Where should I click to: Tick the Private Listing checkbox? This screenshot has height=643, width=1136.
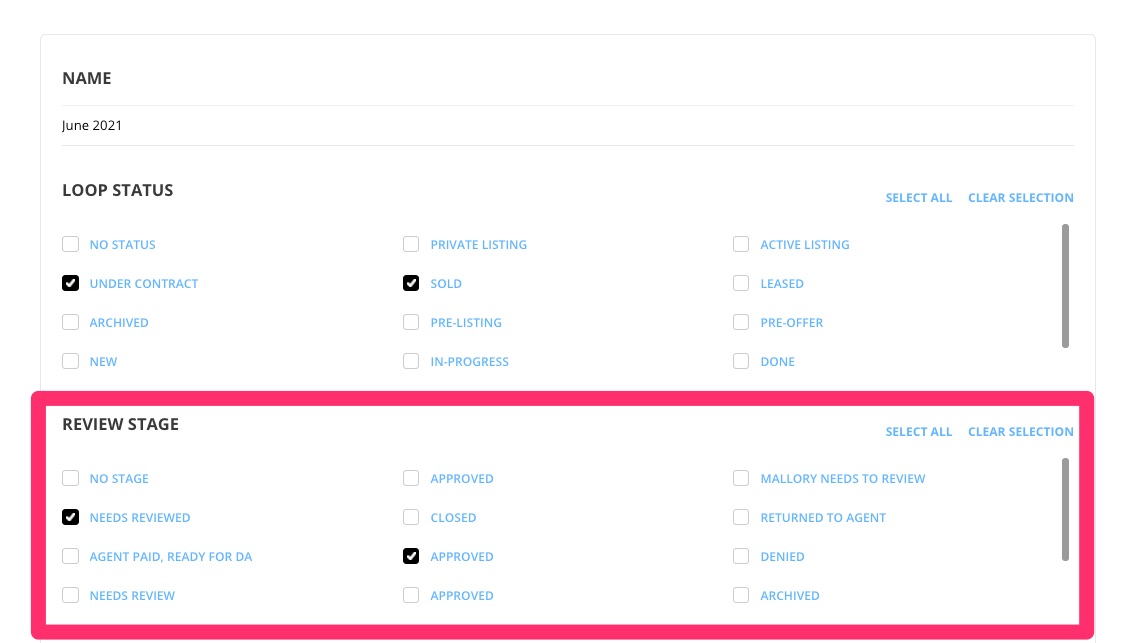tap(411, 245)
